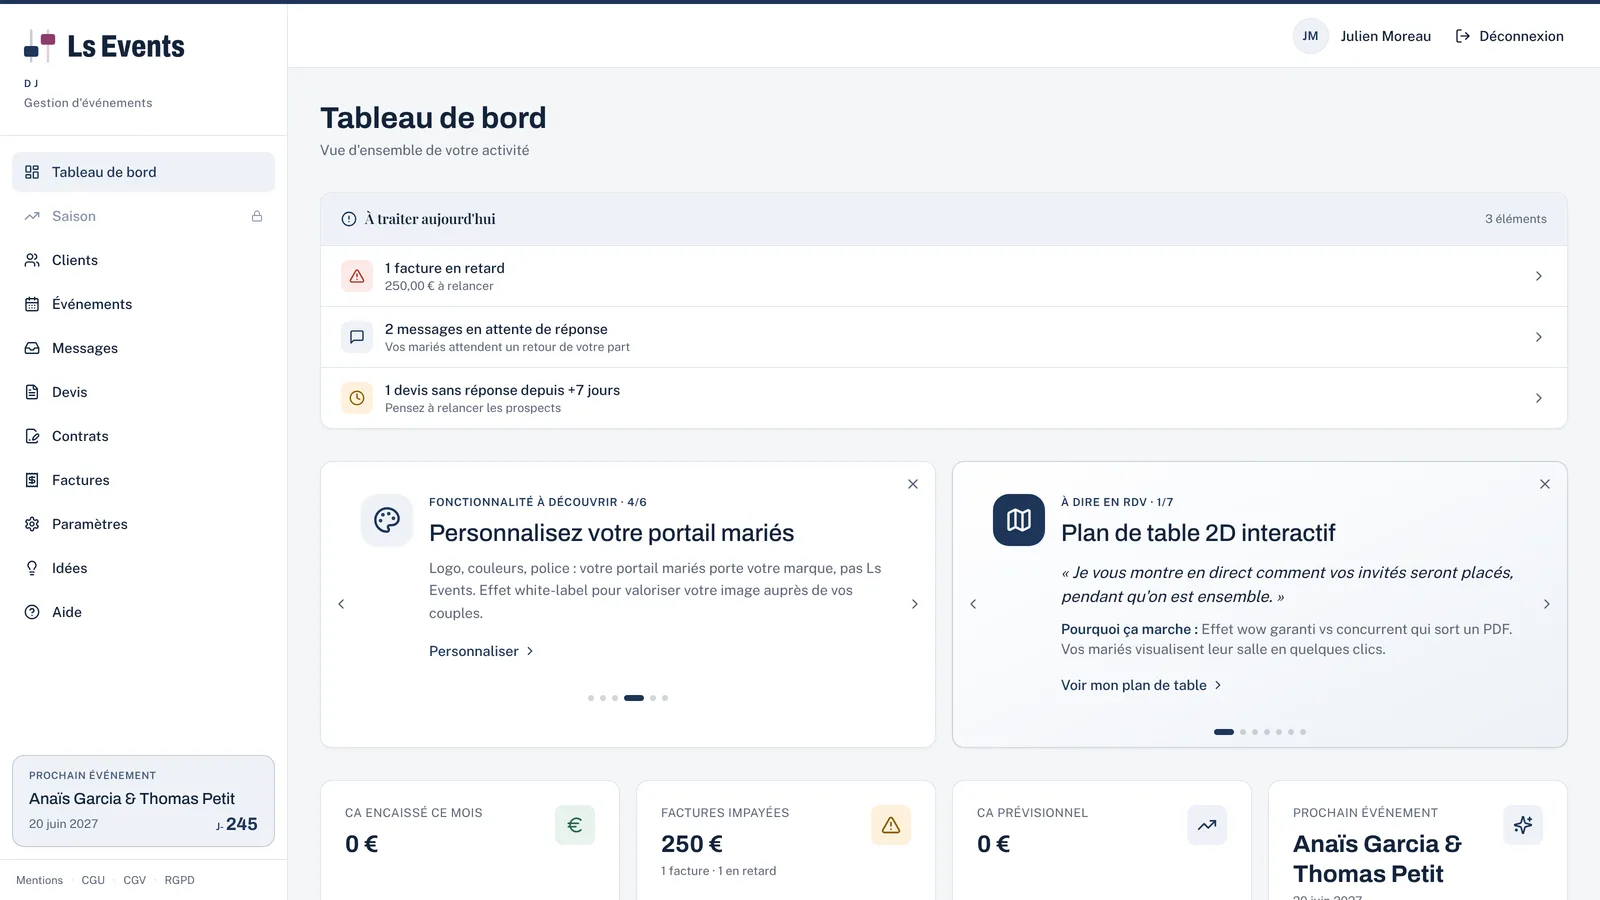Close the À dire en RDV card

click(x=1545, y=484)
